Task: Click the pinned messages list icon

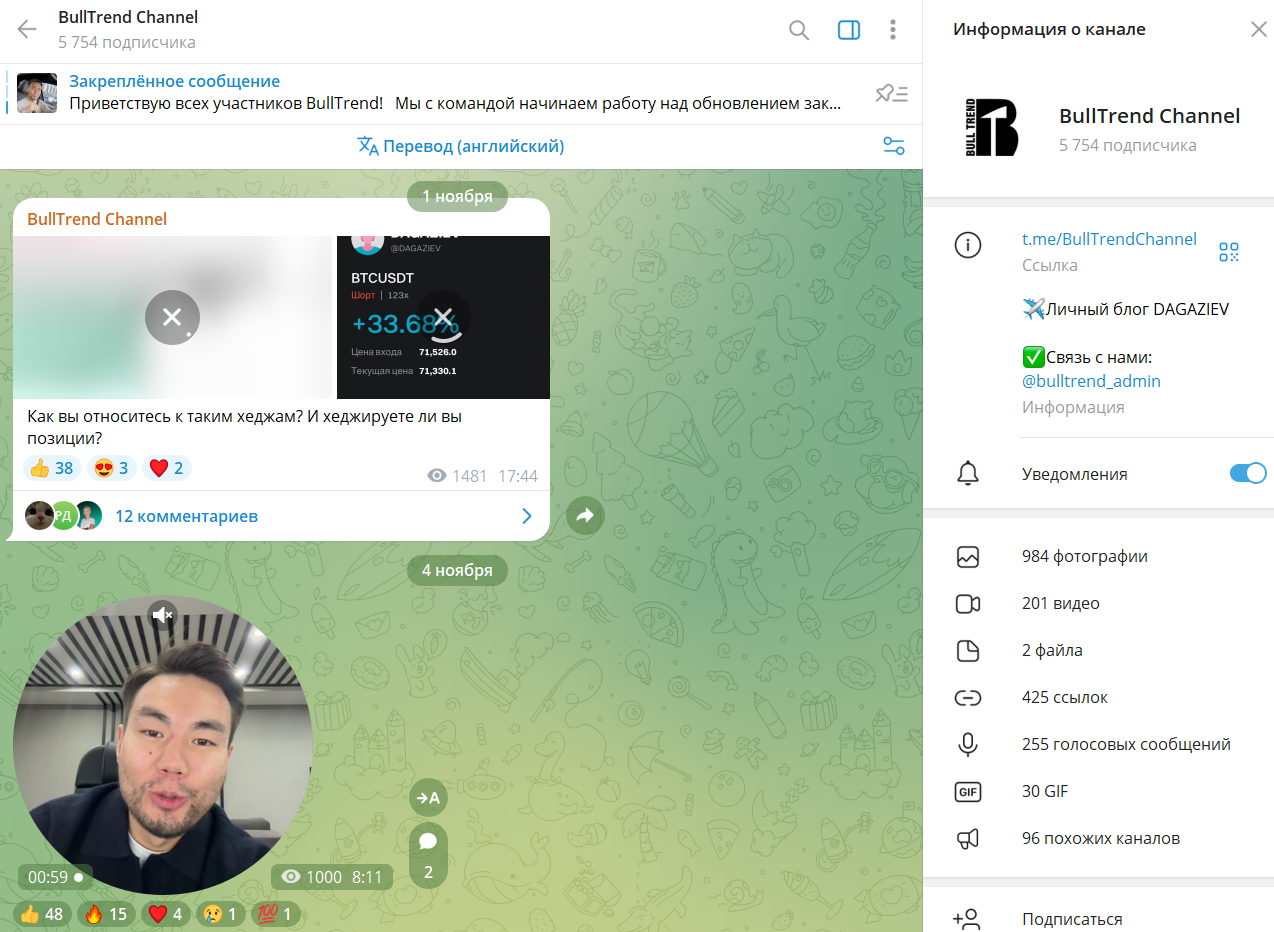Action: point(891,94)
